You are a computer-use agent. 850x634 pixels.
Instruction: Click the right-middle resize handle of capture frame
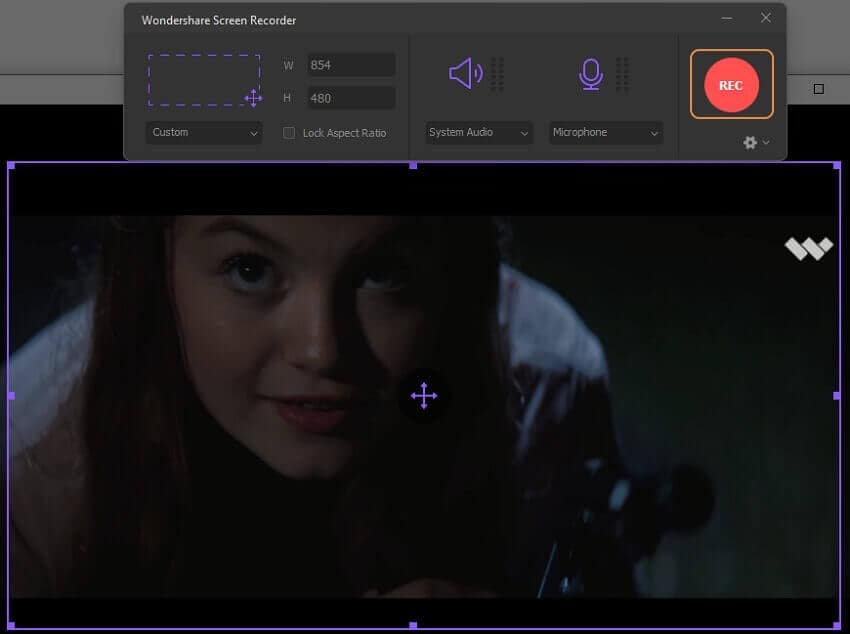click(837, 396)
